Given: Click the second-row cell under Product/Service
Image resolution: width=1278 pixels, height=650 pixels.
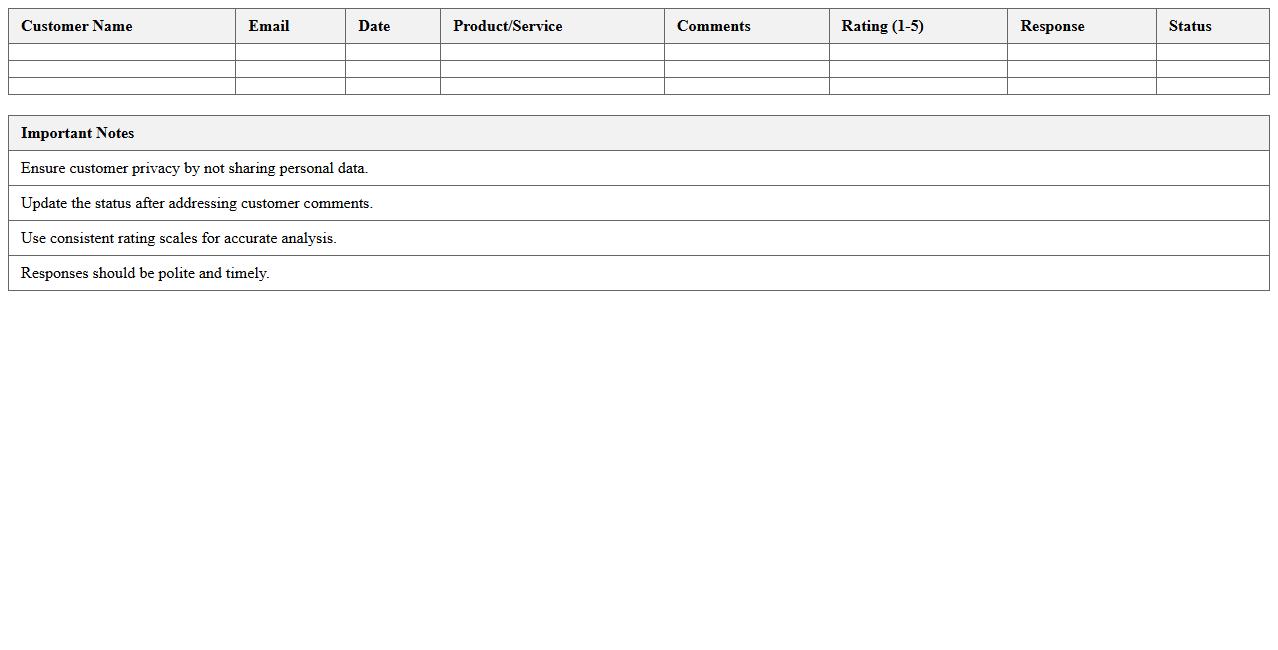Looking at the screenshot, I should 552,69.
